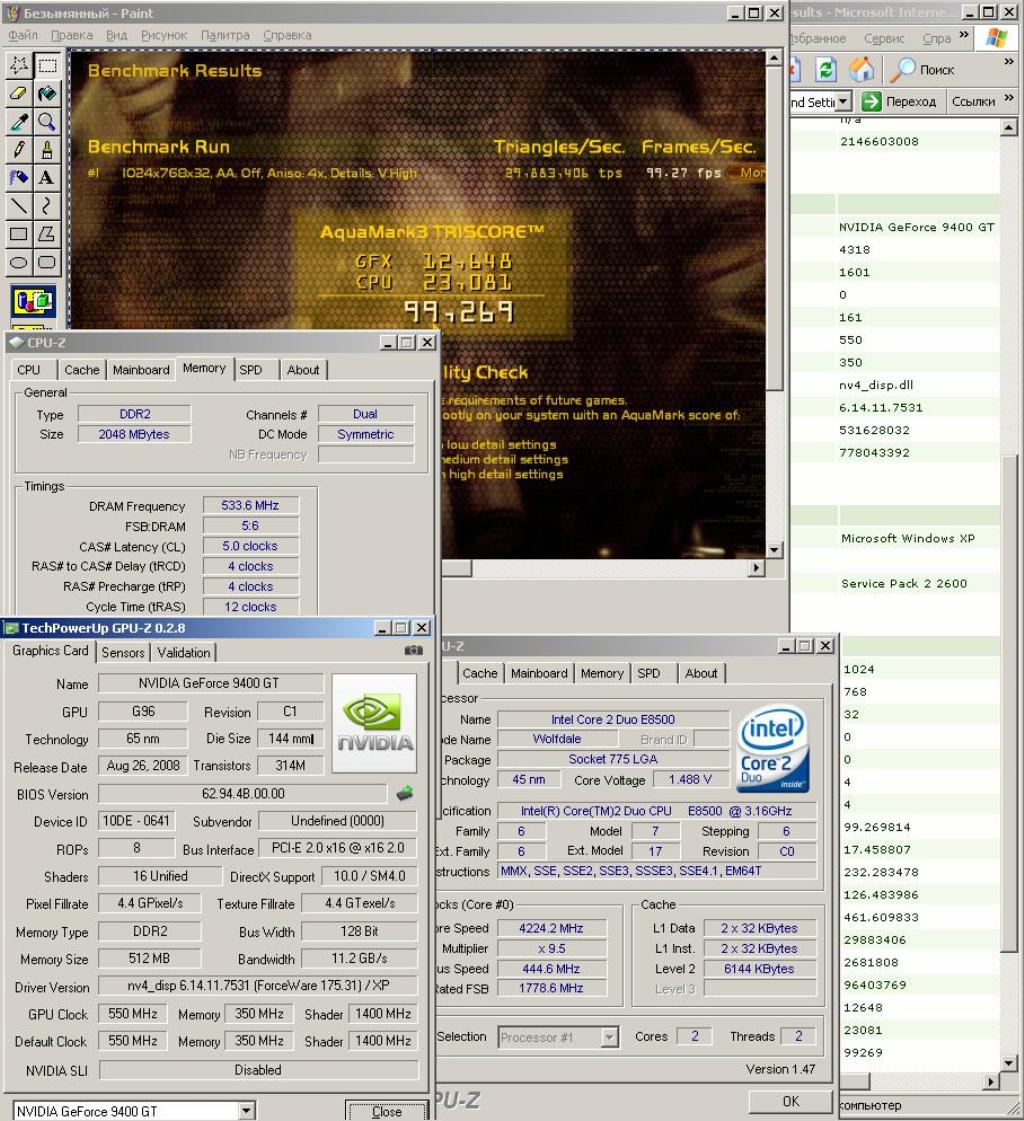
Task: Open the Вид menu in Paint
Action: point(117,35)
